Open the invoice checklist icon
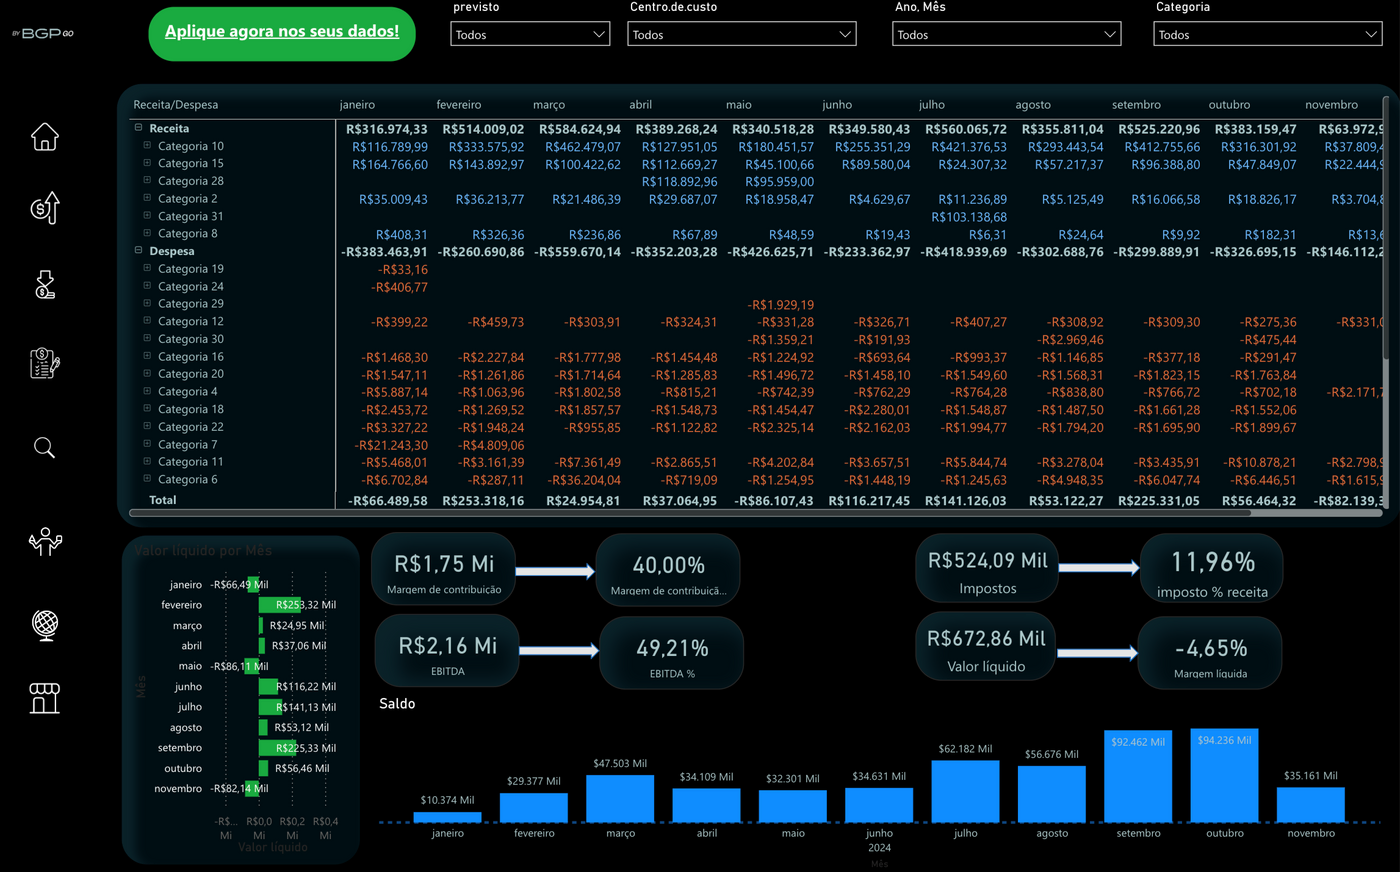The height and width of the screenshot is (872, 1400). (45, 363)
